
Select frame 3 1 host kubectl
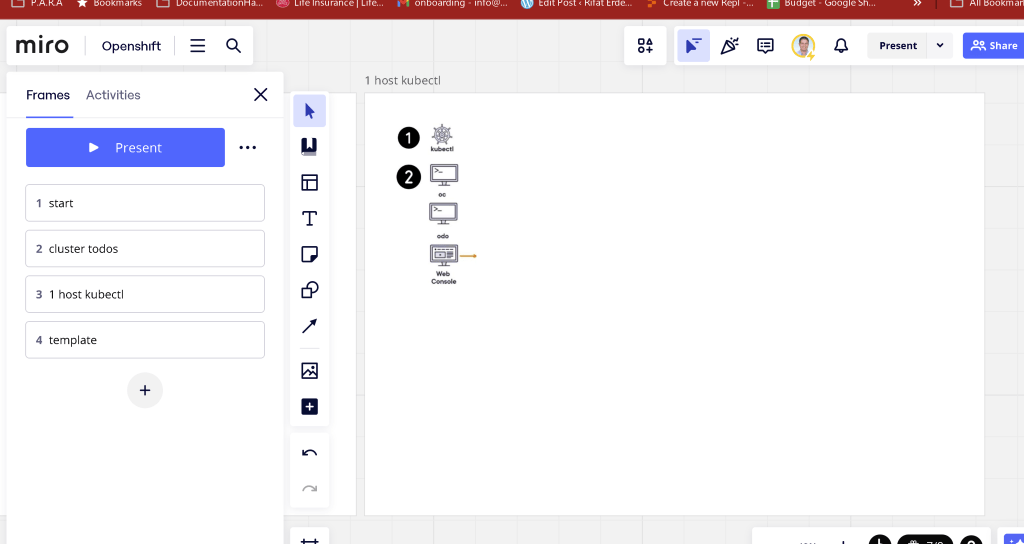click(x=145, y=294)
